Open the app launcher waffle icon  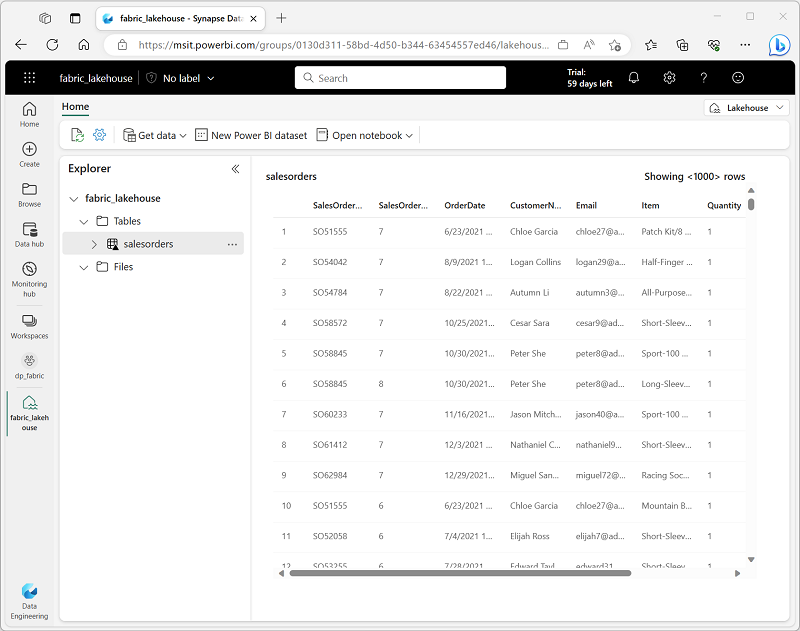pos(29,78)
